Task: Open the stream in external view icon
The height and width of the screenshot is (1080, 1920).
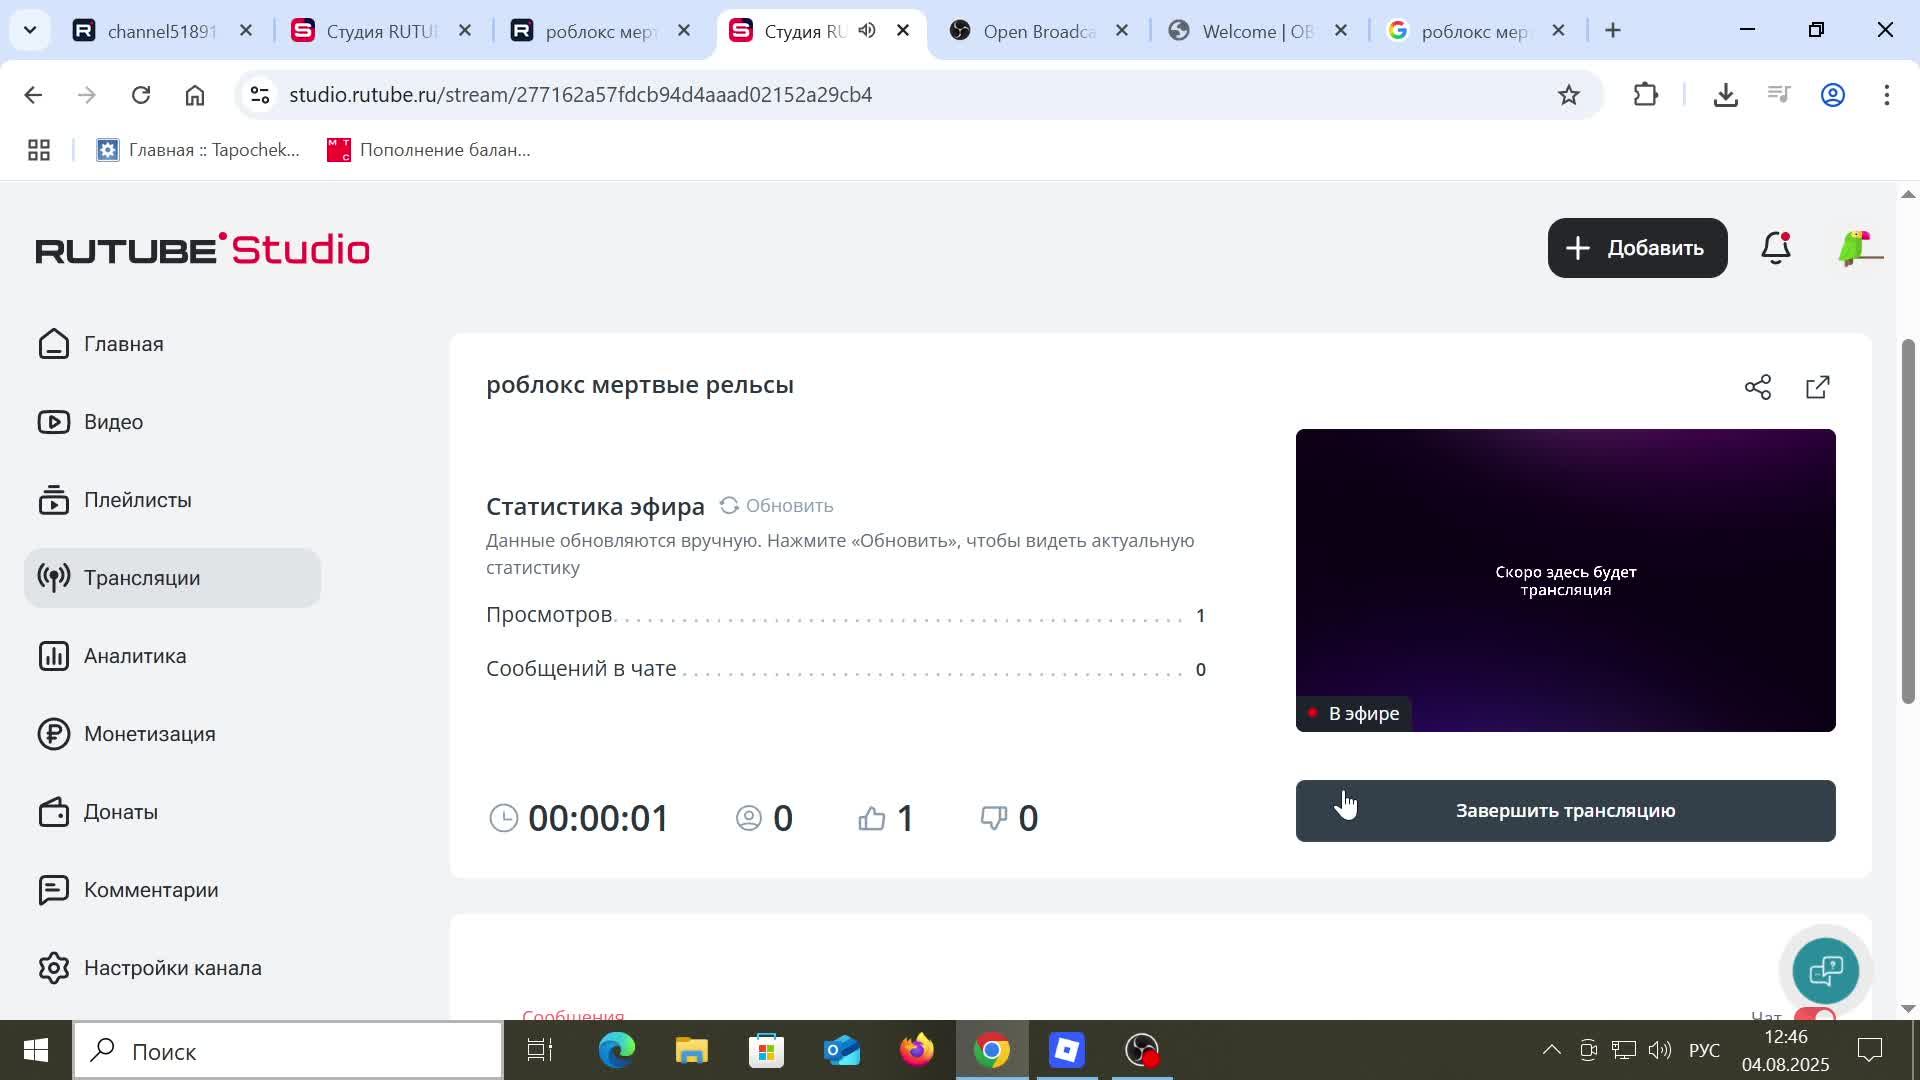Action: [1818, 386]
